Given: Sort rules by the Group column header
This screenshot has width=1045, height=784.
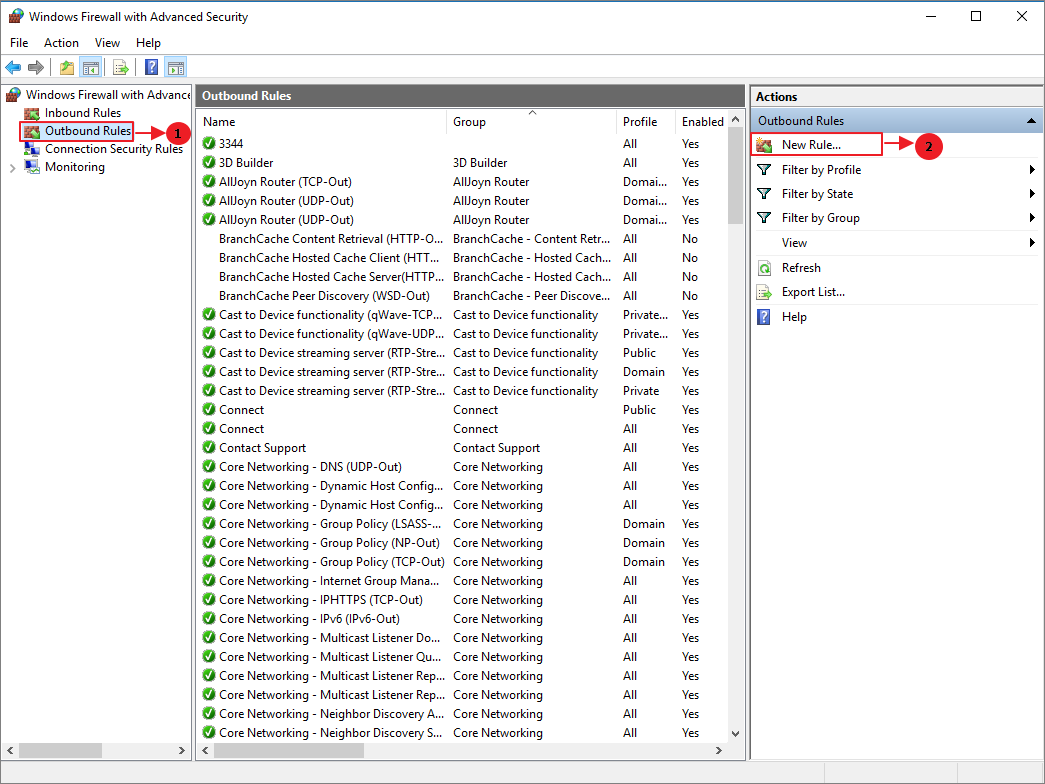Looking at the screenshot, I should click(532, 122).
